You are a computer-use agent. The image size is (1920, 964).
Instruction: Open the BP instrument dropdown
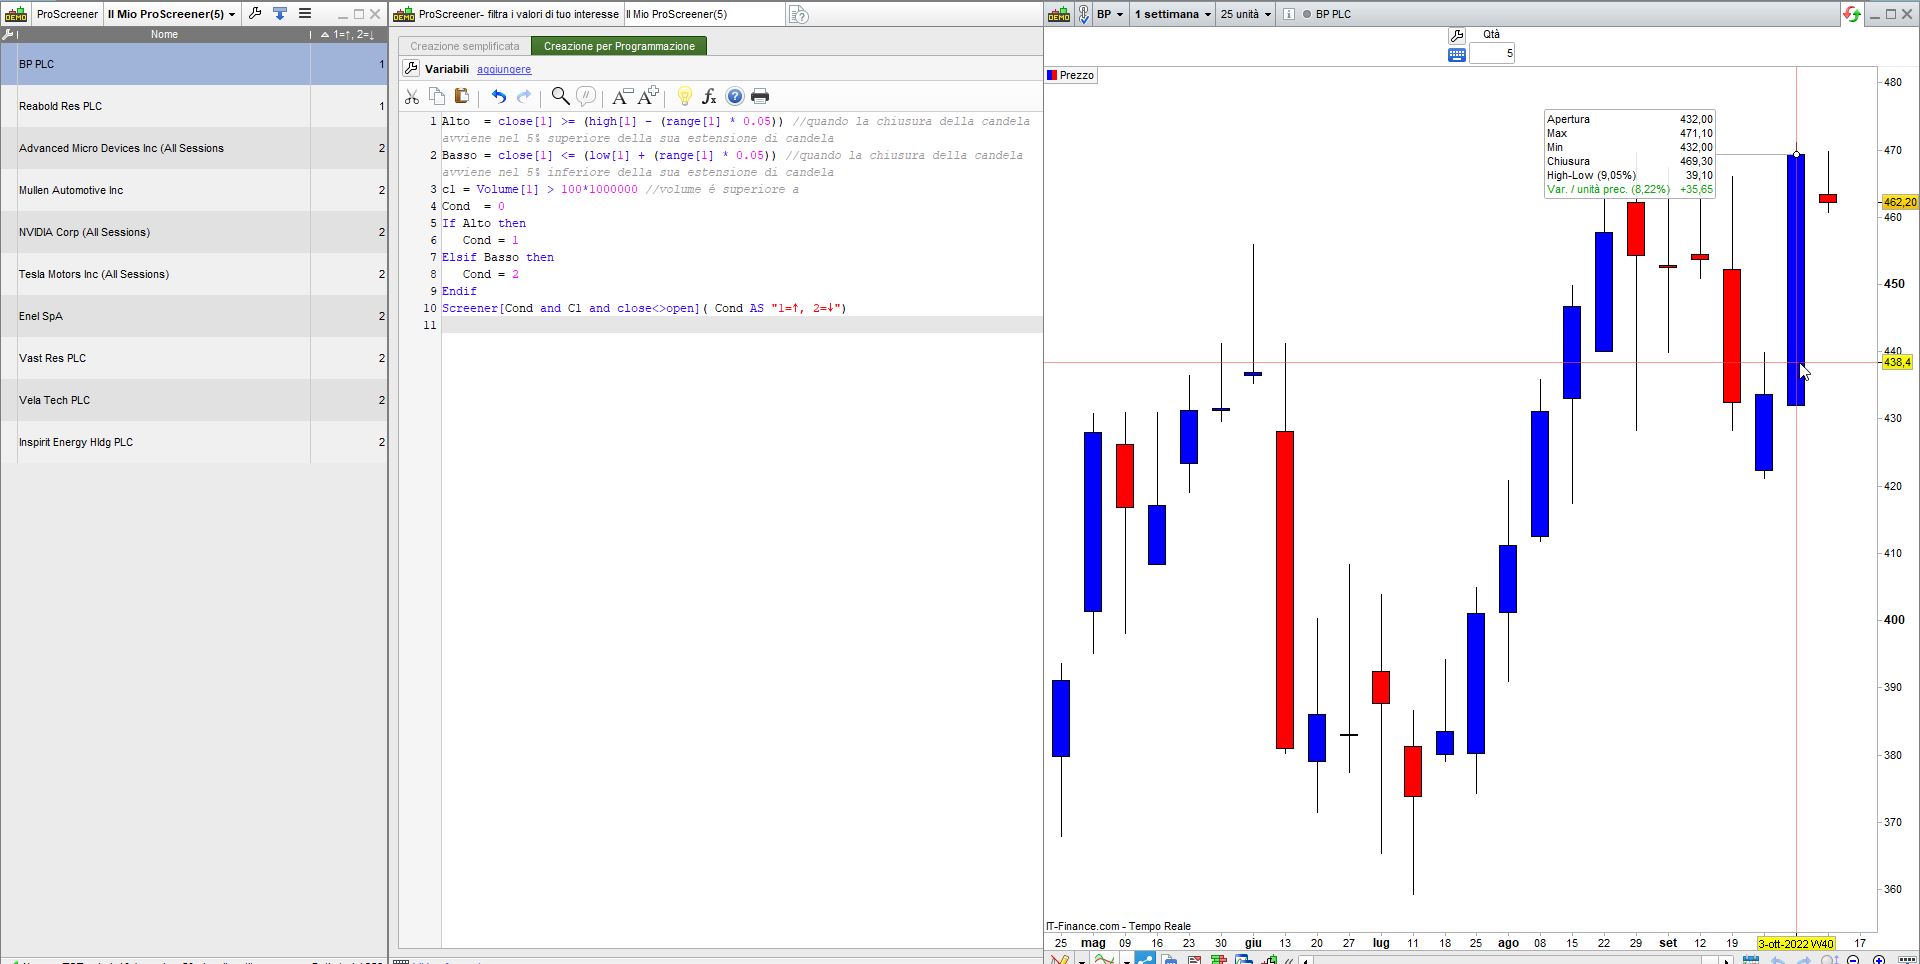pyautogui.click(x=1110, y=14)
